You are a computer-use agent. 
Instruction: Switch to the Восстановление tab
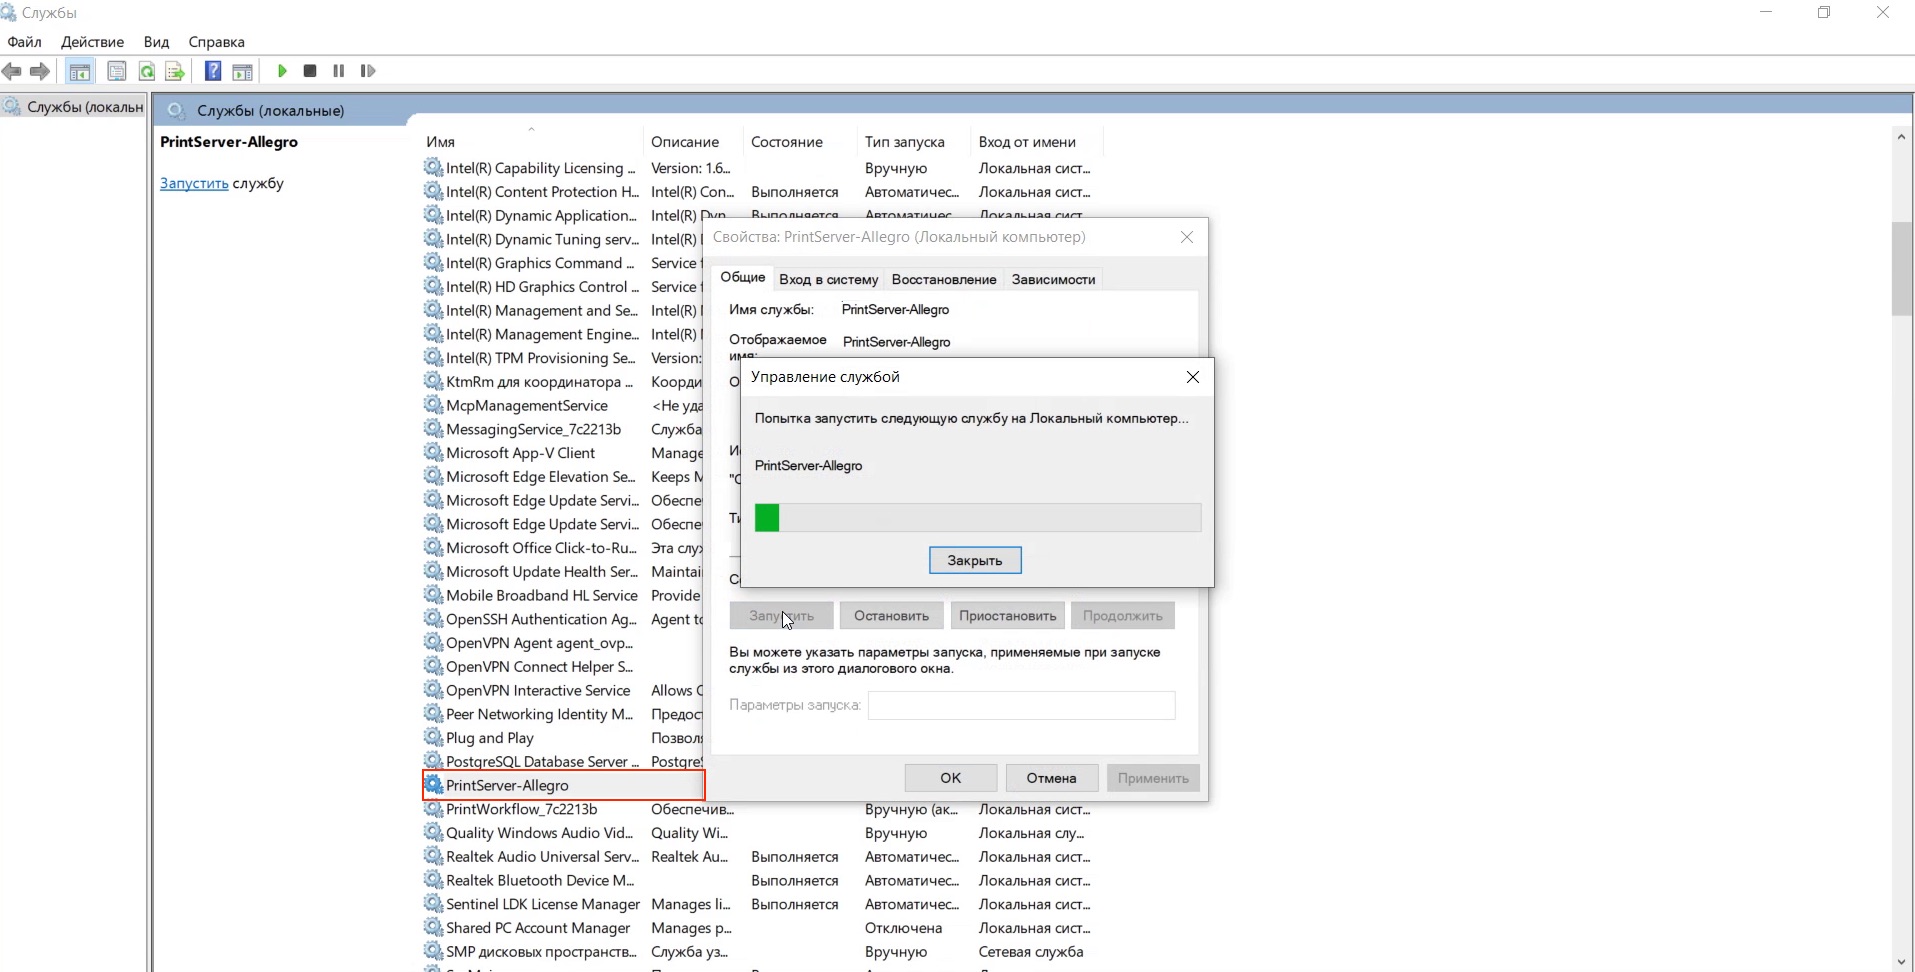click(944, 279)
